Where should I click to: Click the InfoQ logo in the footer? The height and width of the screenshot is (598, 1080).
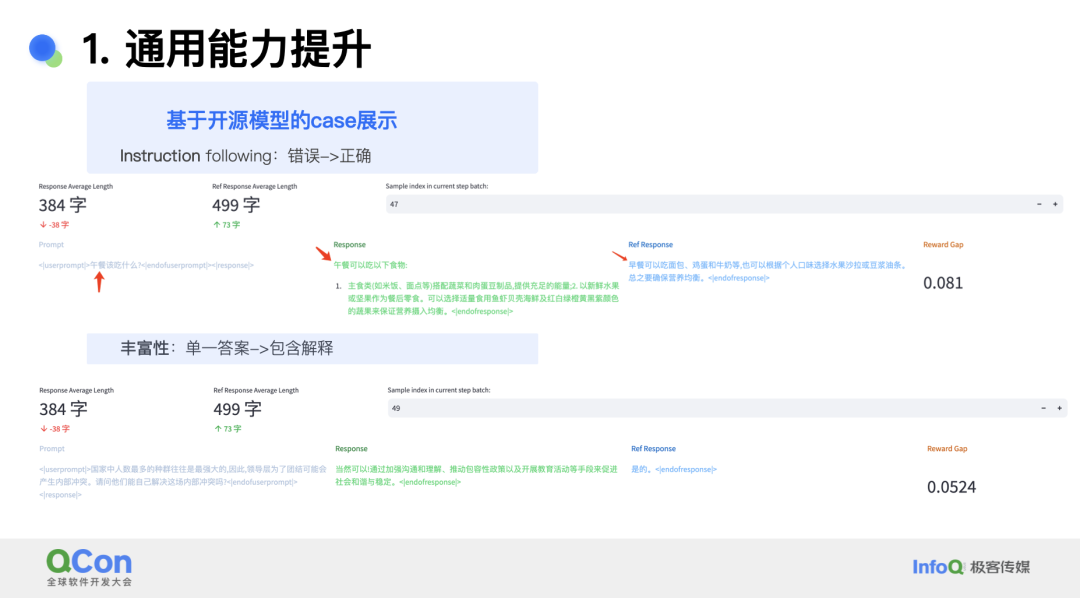[937, 567]
